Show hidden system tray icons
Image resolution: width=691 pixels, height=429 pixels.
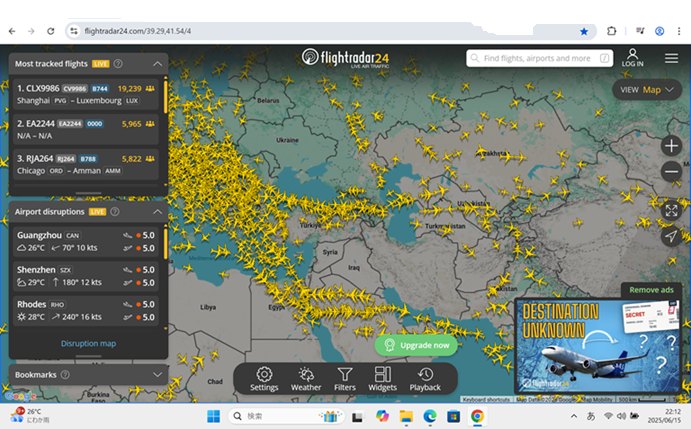574,416
